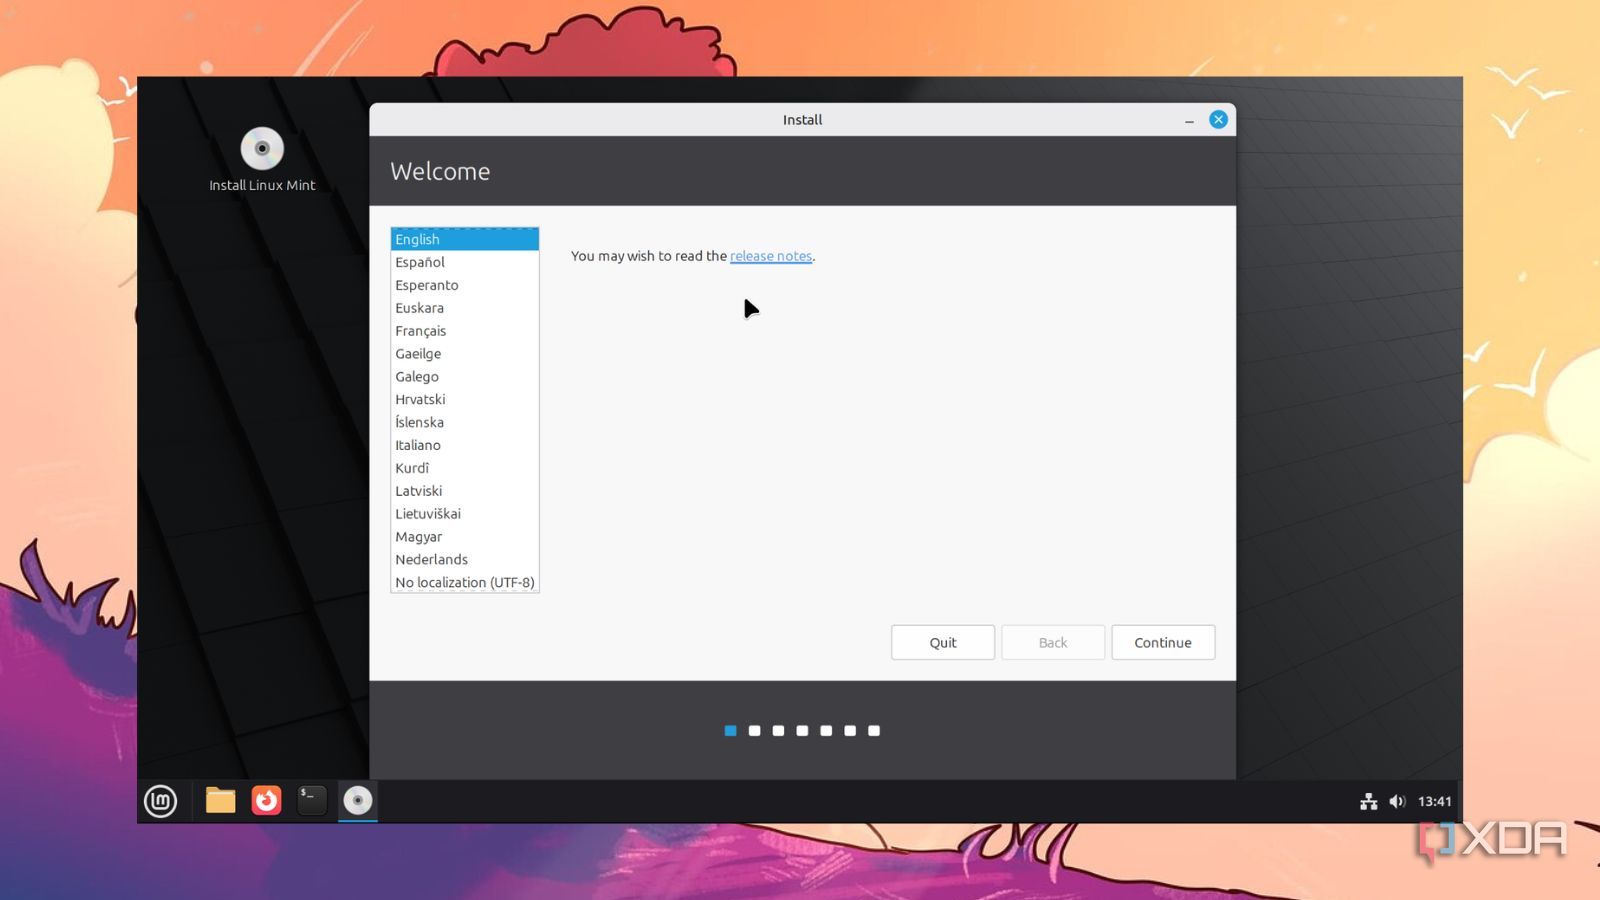The image size is (1600, 900).
Task: Open the Linux Mint start menu
Action: [160, 801]
